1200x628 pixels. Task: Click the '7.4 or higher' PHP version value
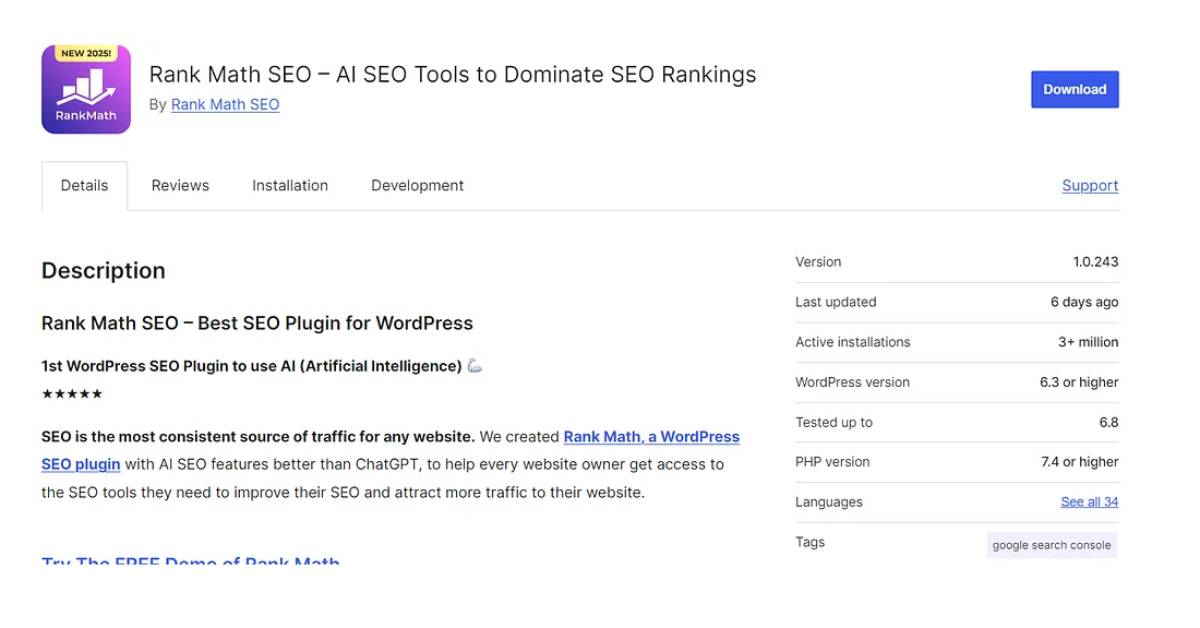1080,462
